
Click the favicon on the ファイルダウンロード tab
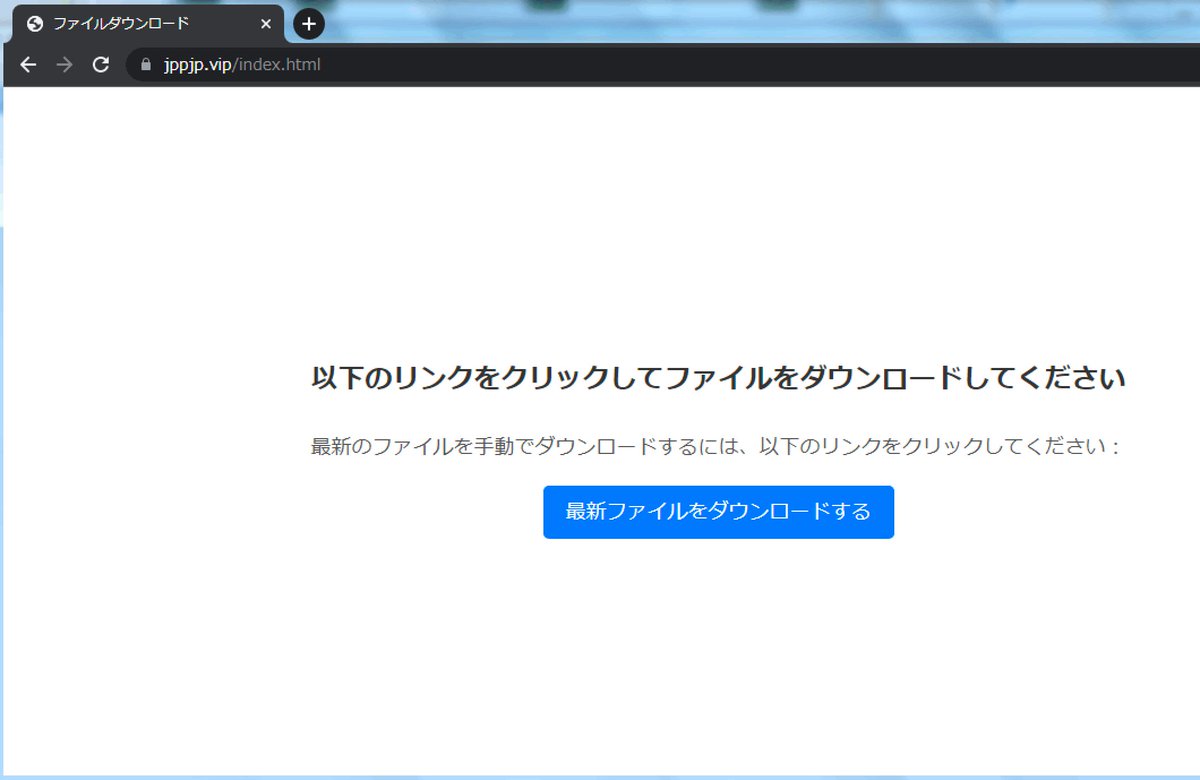coord(37,23)
